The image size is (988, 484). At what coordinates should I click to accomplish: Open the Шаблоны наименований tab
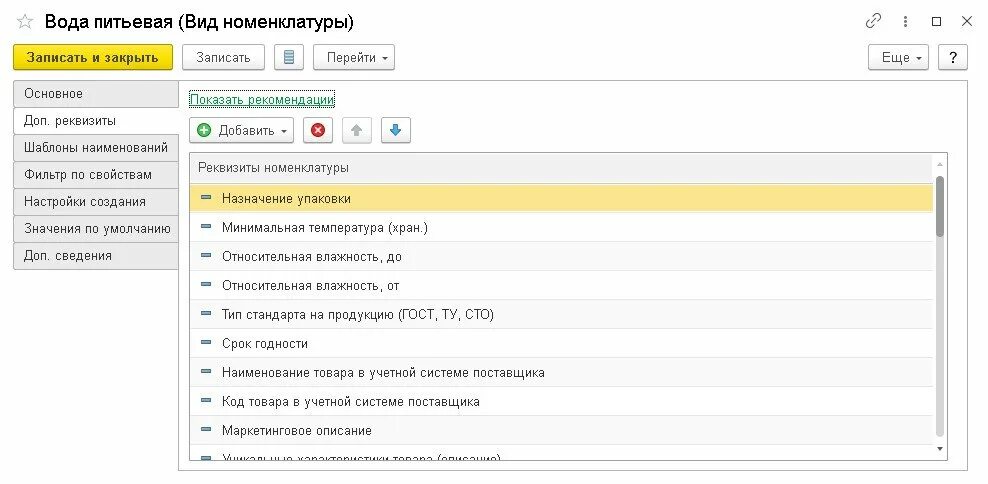(x=96, y=147)
